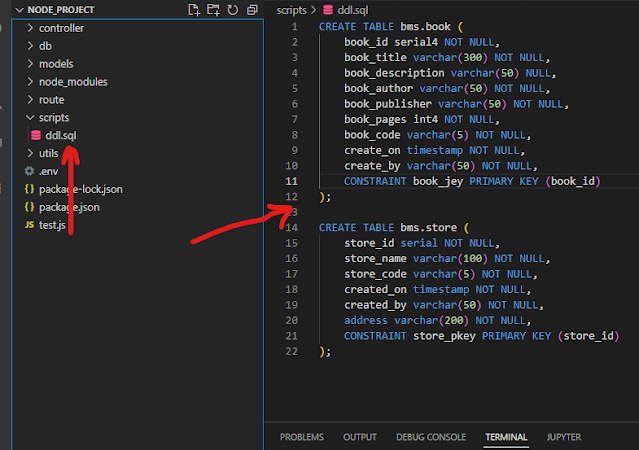
Task: Click 'store_code' in line 17
Action: pyautogui.click(x=375, y=274)
